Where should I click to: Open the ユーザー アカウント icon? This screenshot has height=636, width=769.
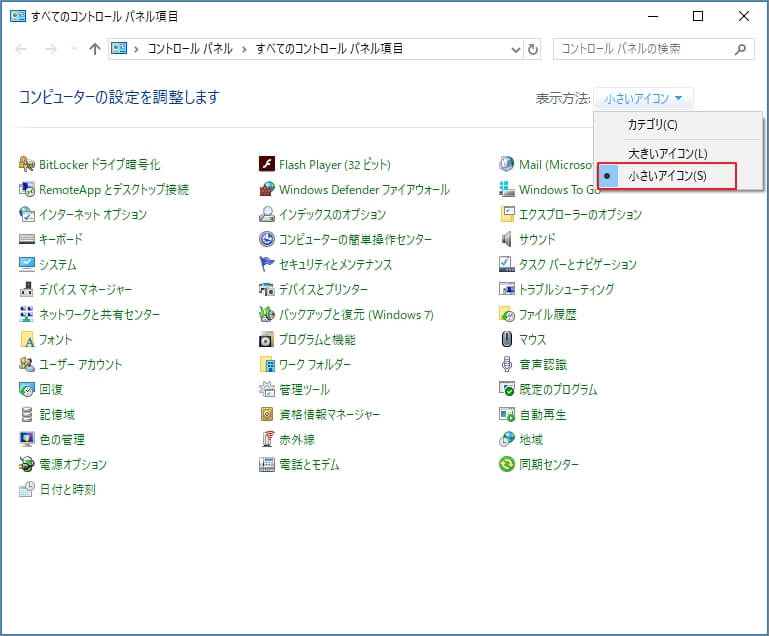tap(26, 364)
